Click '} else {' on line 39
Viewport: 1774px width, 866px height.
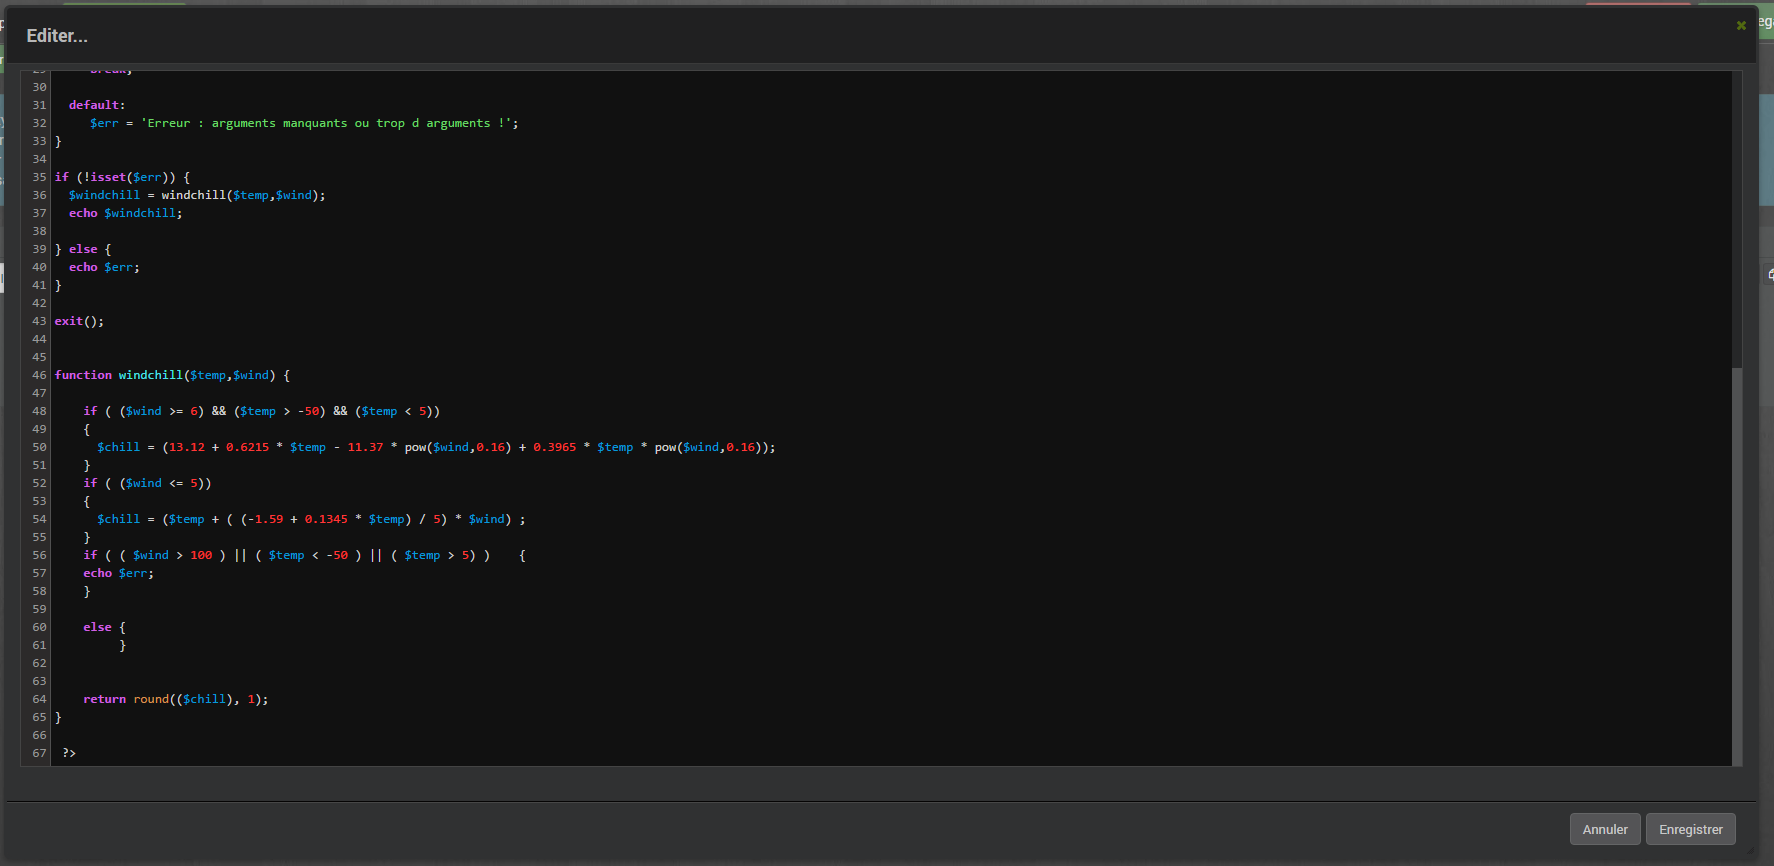click(83, 249)
